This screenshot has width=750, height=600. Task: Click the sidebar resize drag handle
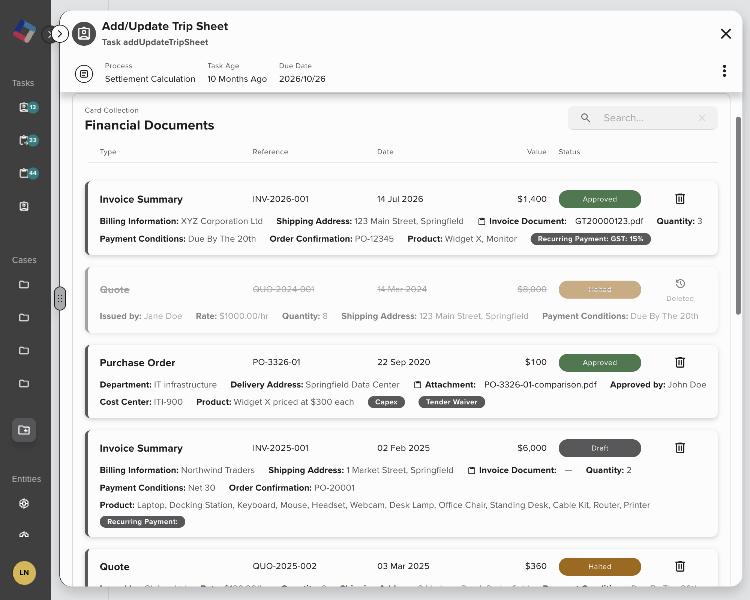pos(60,299)
